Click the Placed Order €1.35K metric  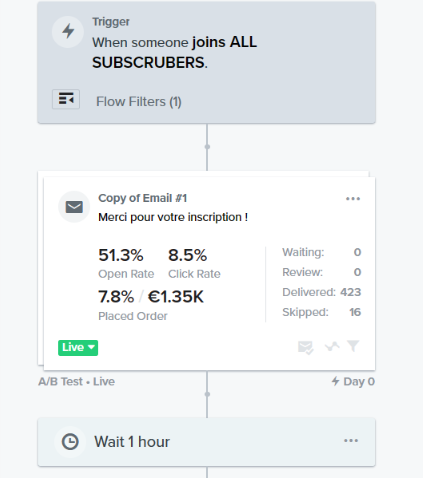click(151, 305)
